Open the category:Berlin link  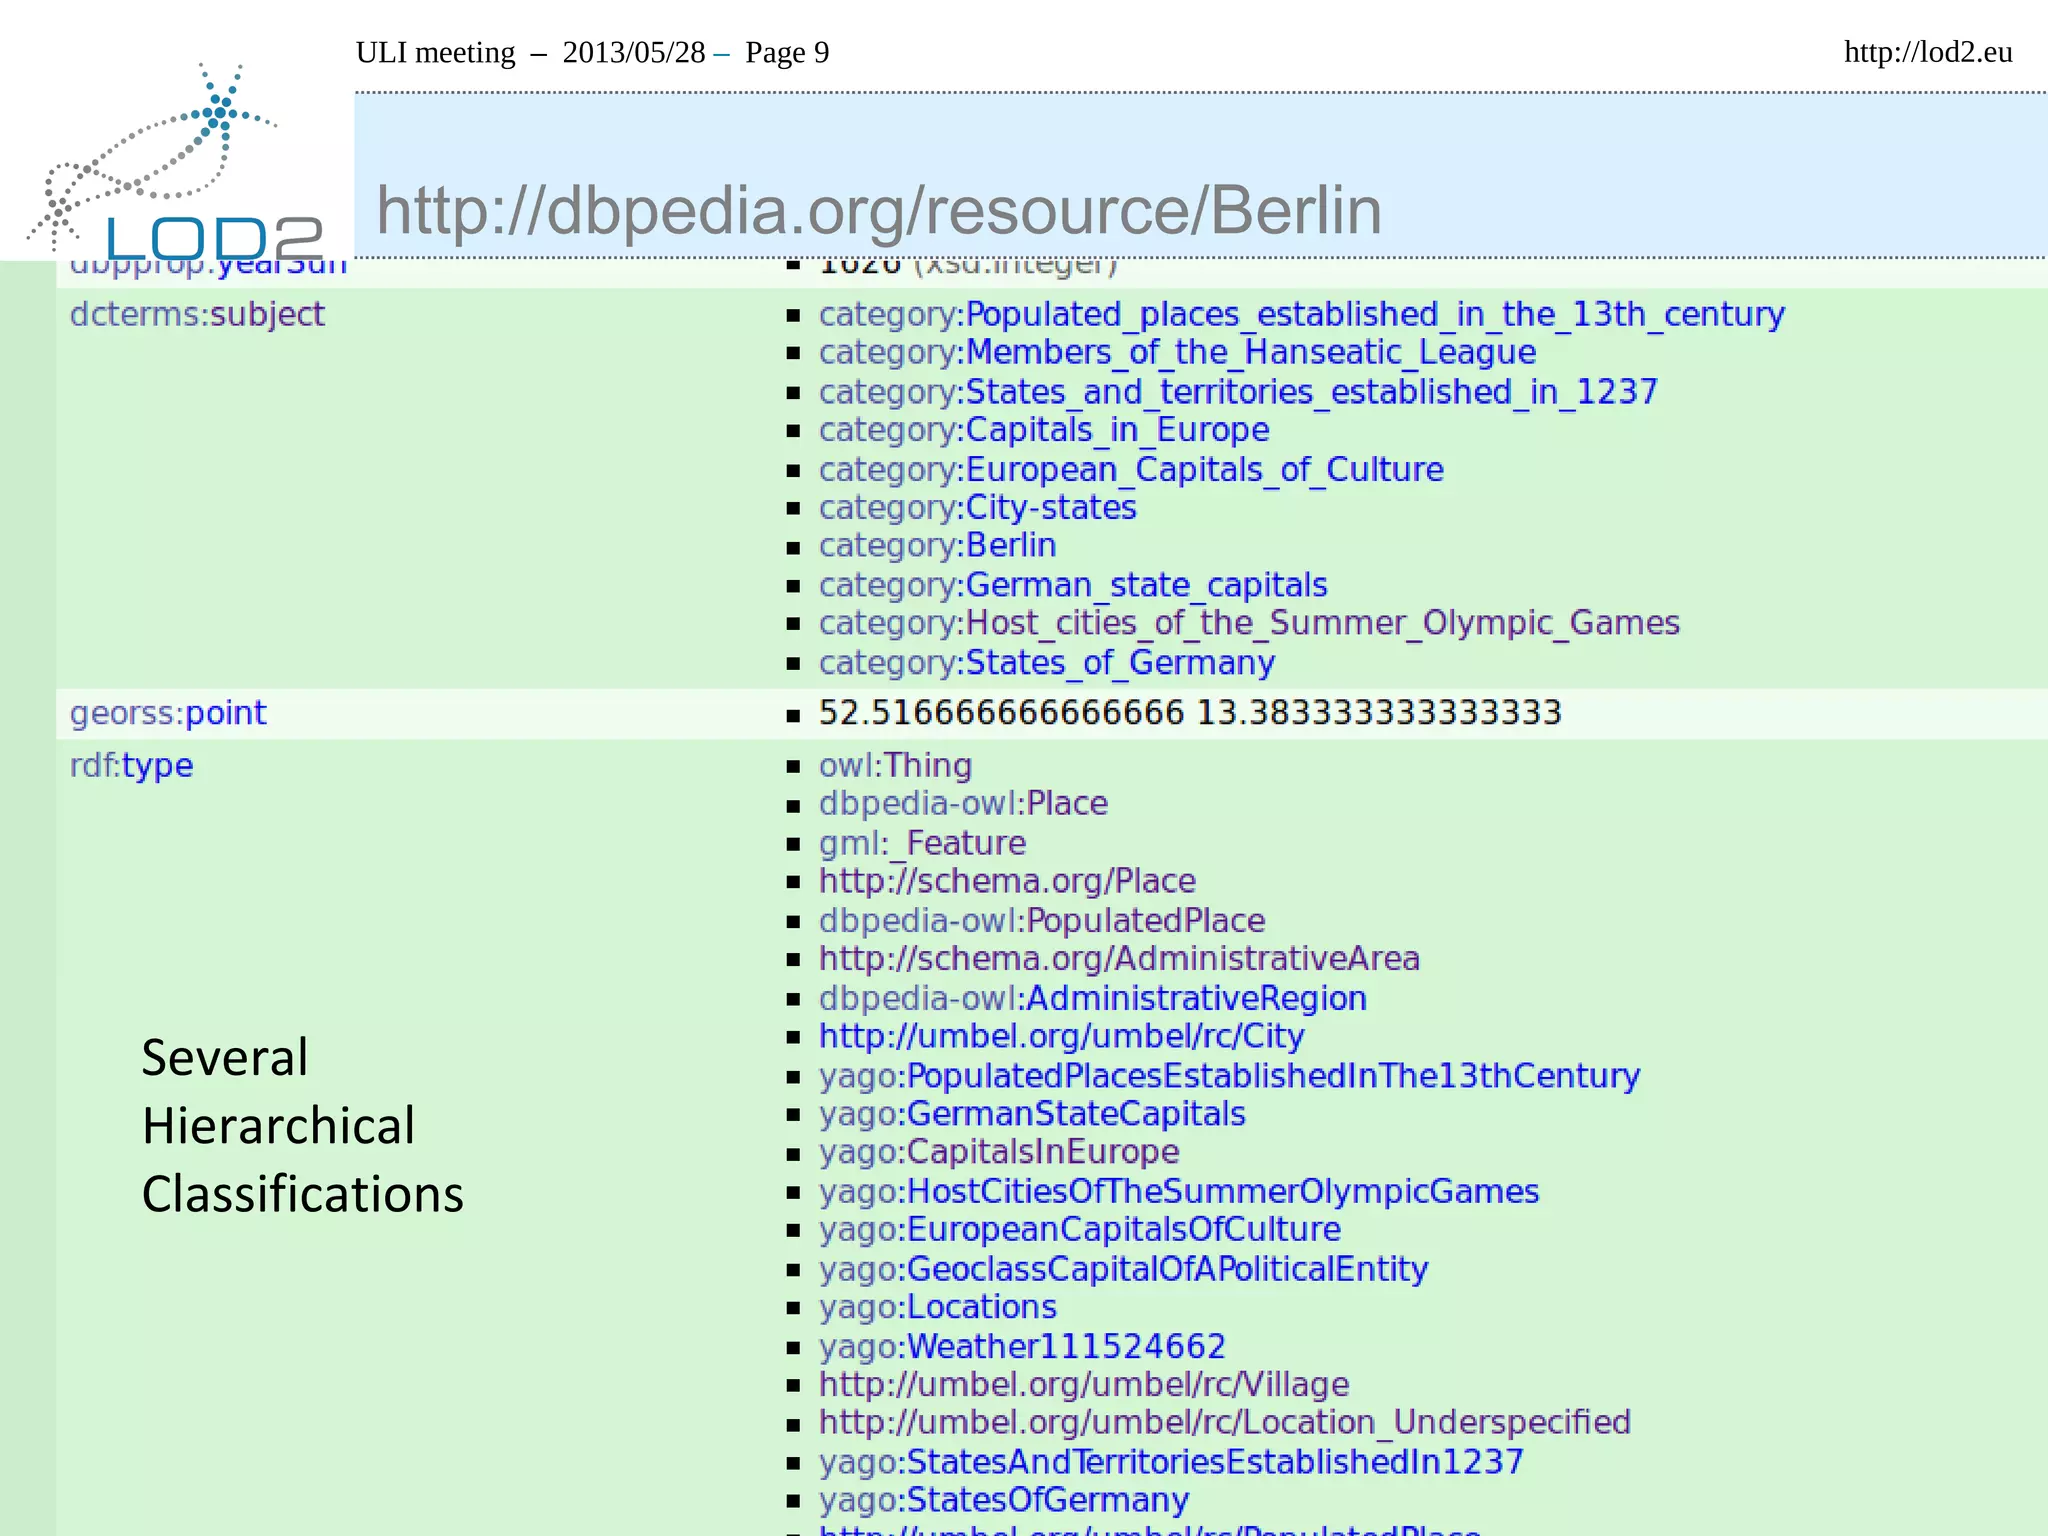937,545
